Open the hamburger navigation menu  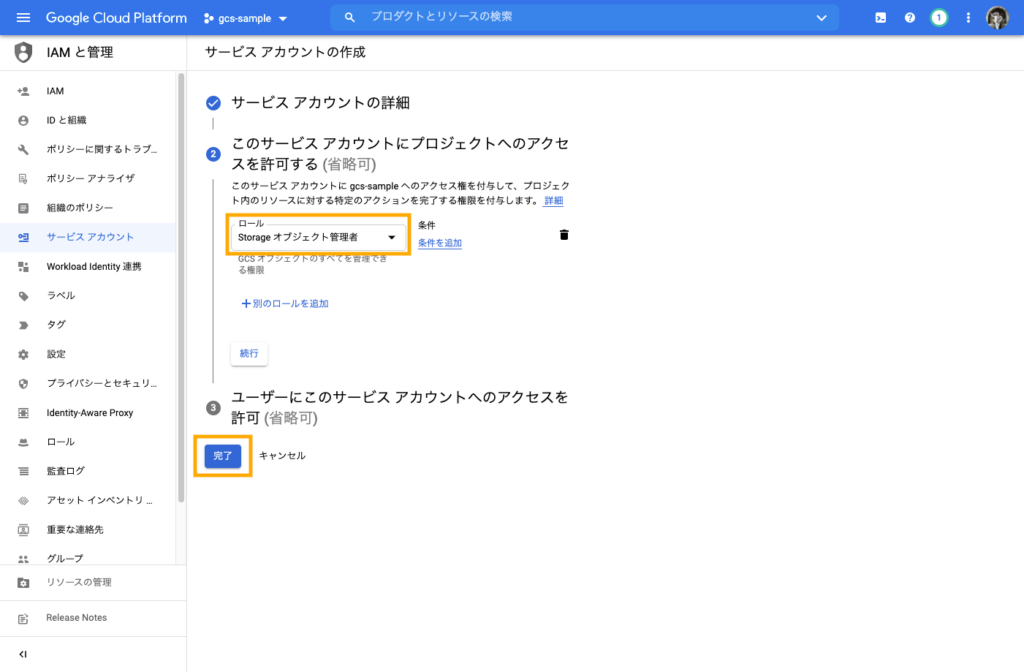click(23, 18)
